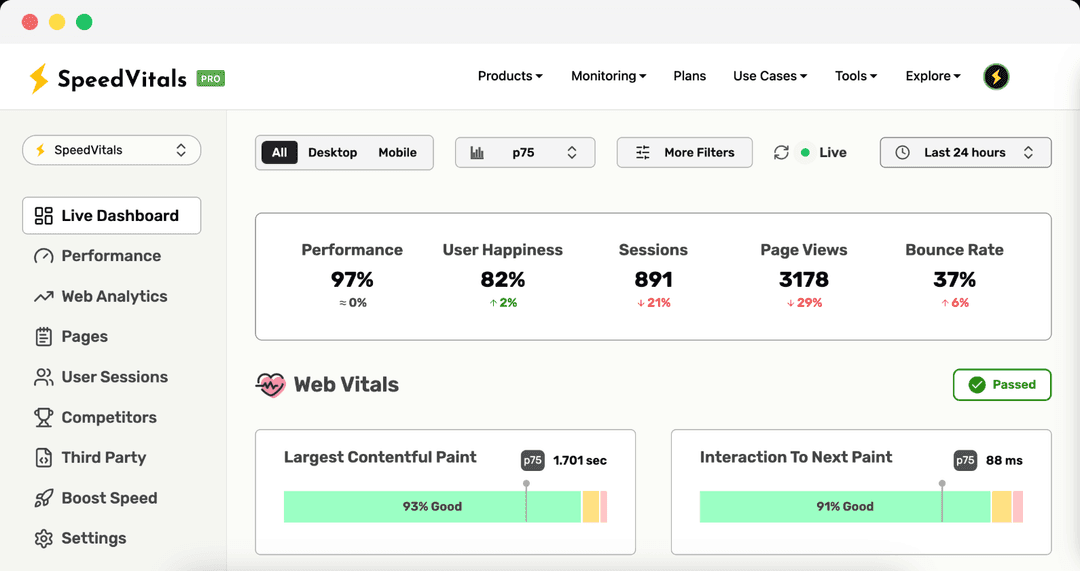Go to the Plans page link

[x=689, y=76]
